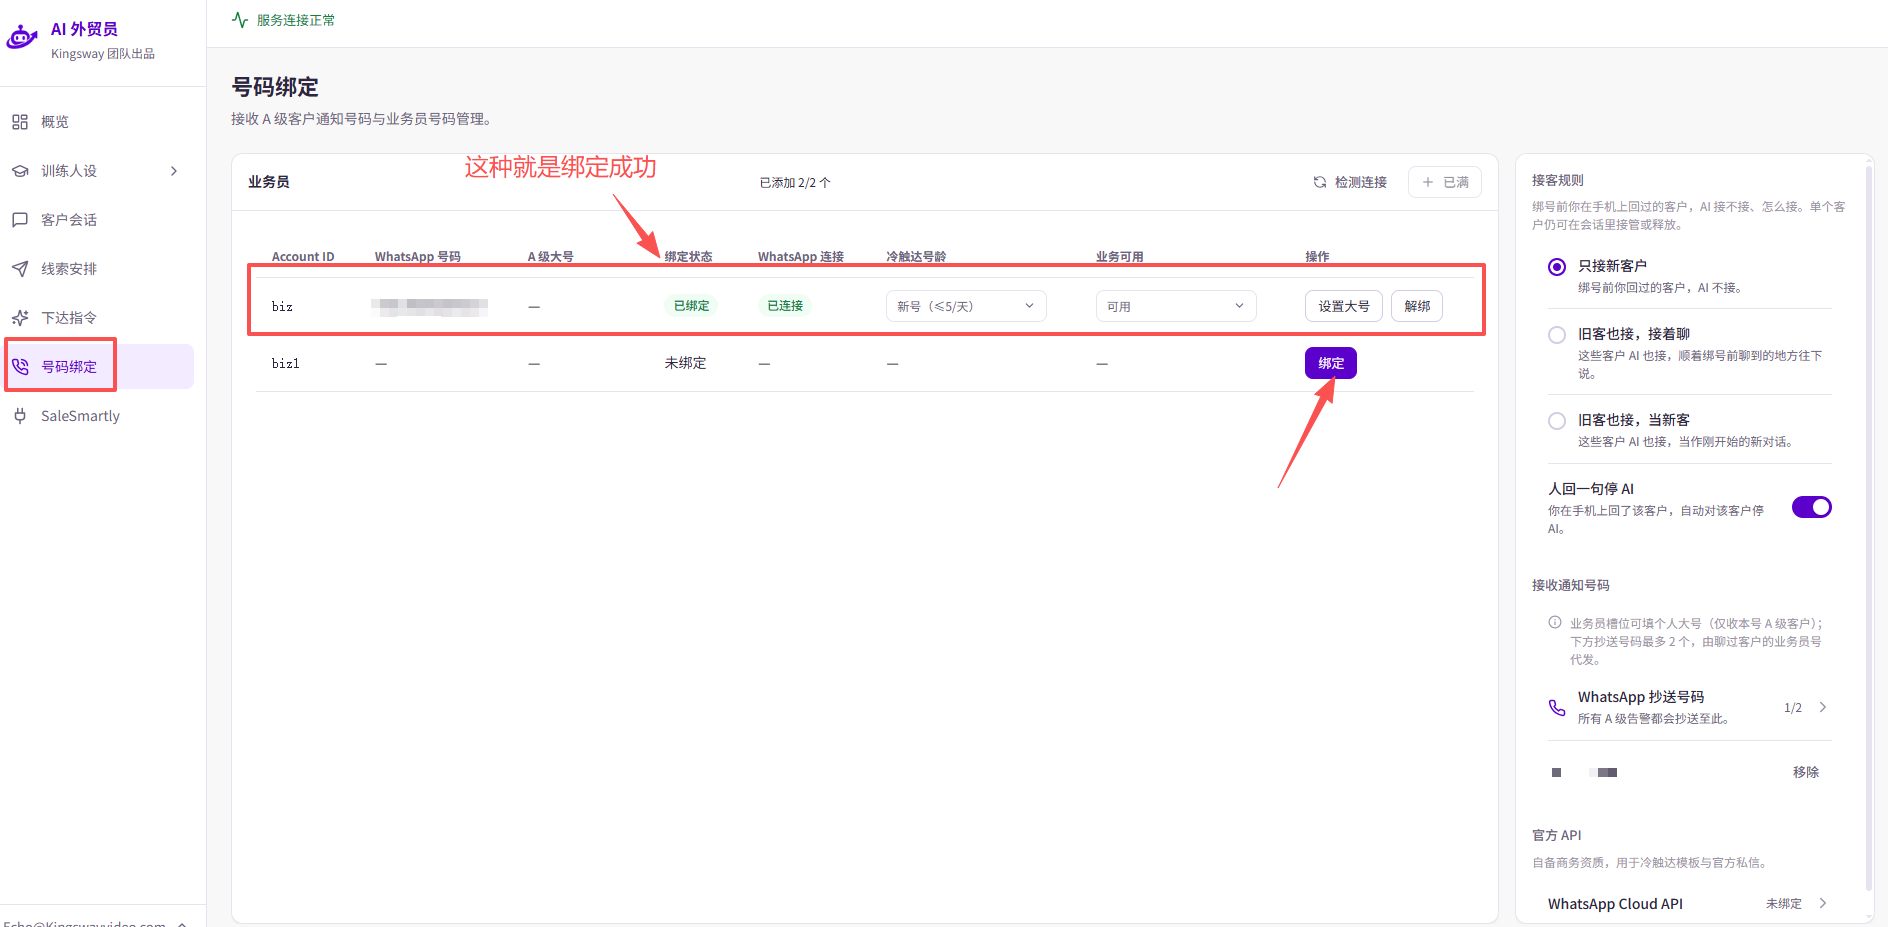Click the AI 外贸员 robot logo
This screenshot has width=1888, height=927.
(x=22, y=37)
